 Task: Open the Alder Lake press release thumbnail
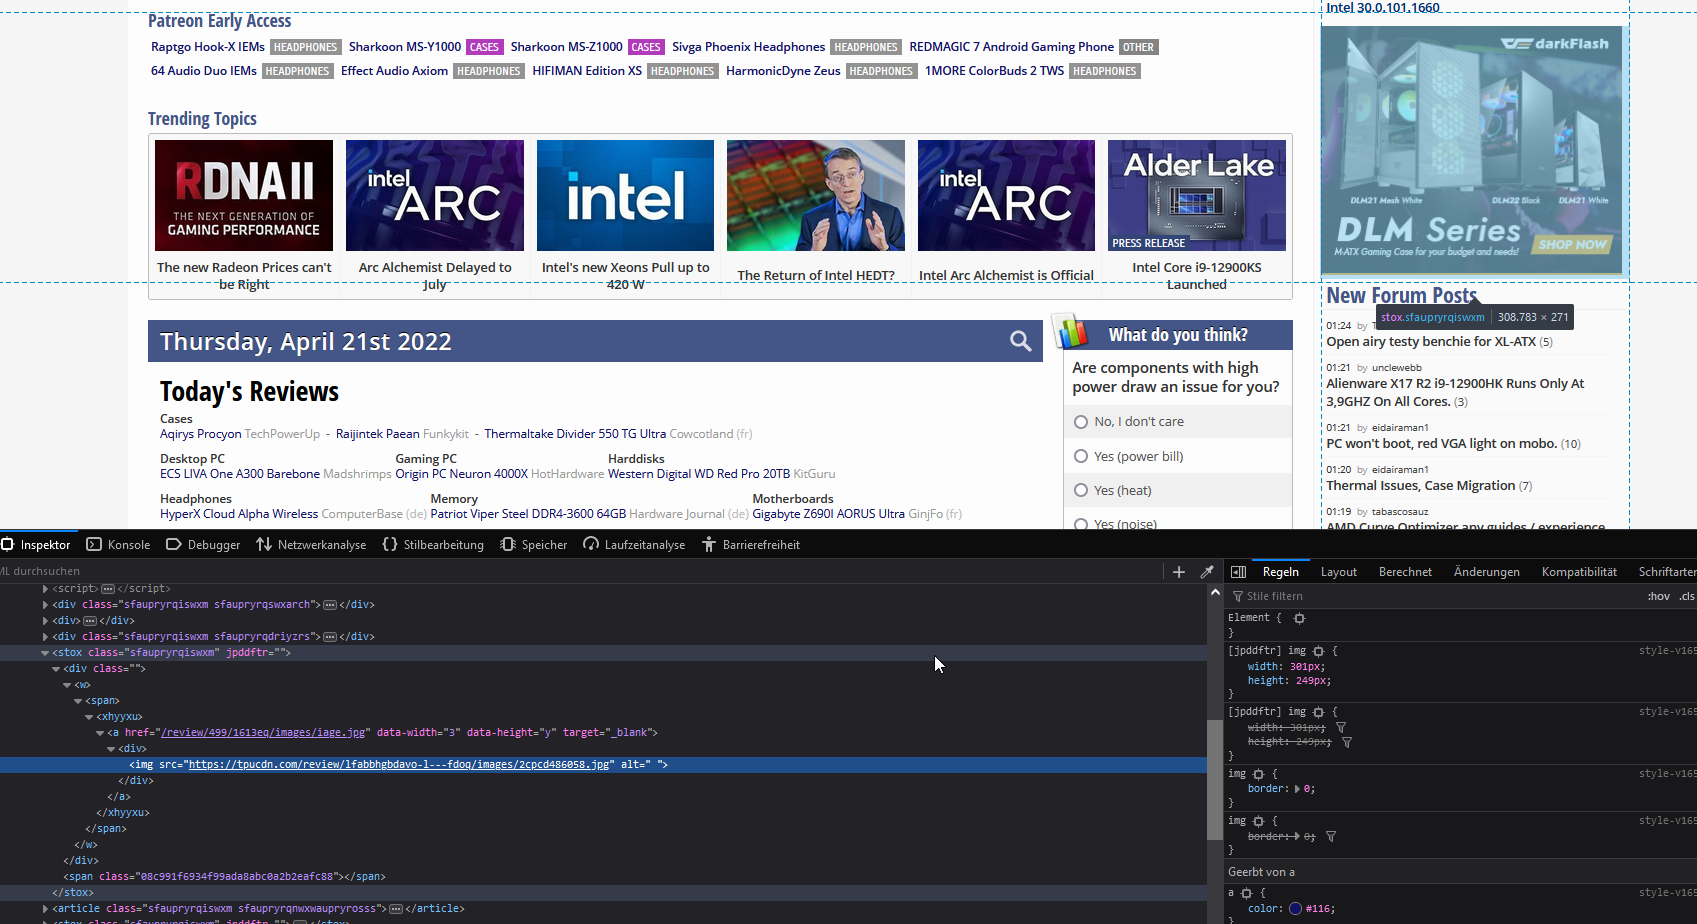click(x=1197, y=195)
